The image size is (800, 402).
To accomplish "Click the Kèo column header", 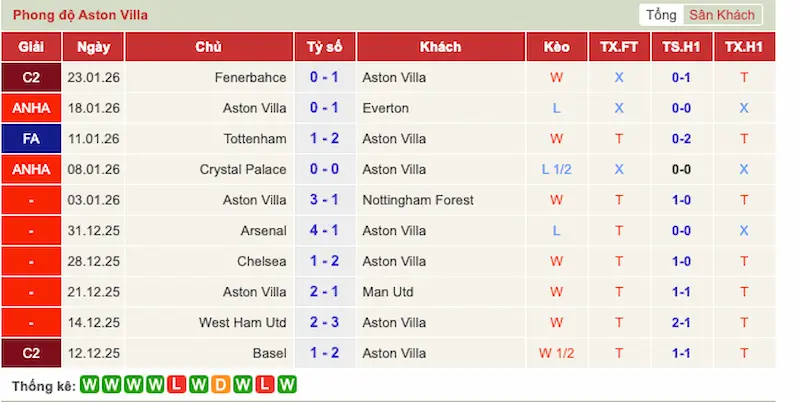I will pos(556,47).
